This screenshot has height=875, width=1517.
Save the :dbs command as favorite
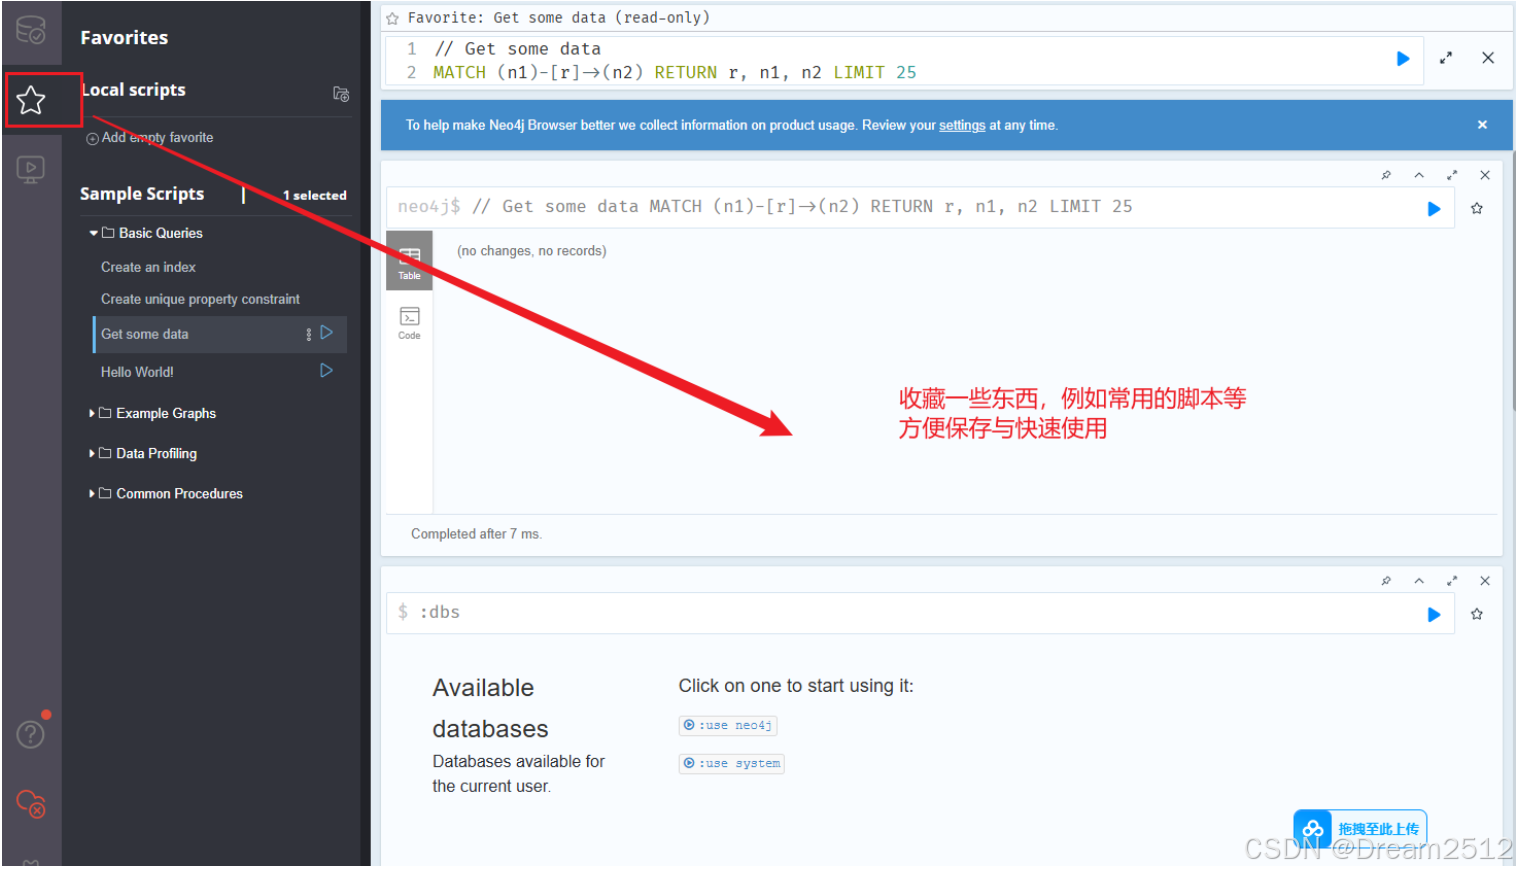coord(1477,614)
